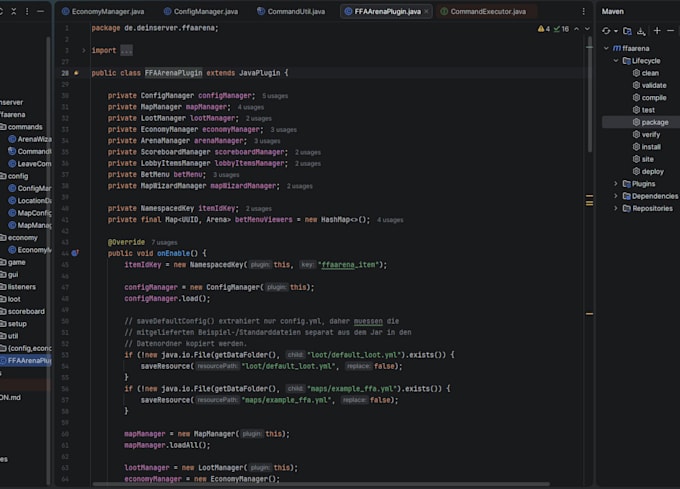Jump to next highlighted error arrow down
This screenshot has height=489, width=680.
pos(587,29)
